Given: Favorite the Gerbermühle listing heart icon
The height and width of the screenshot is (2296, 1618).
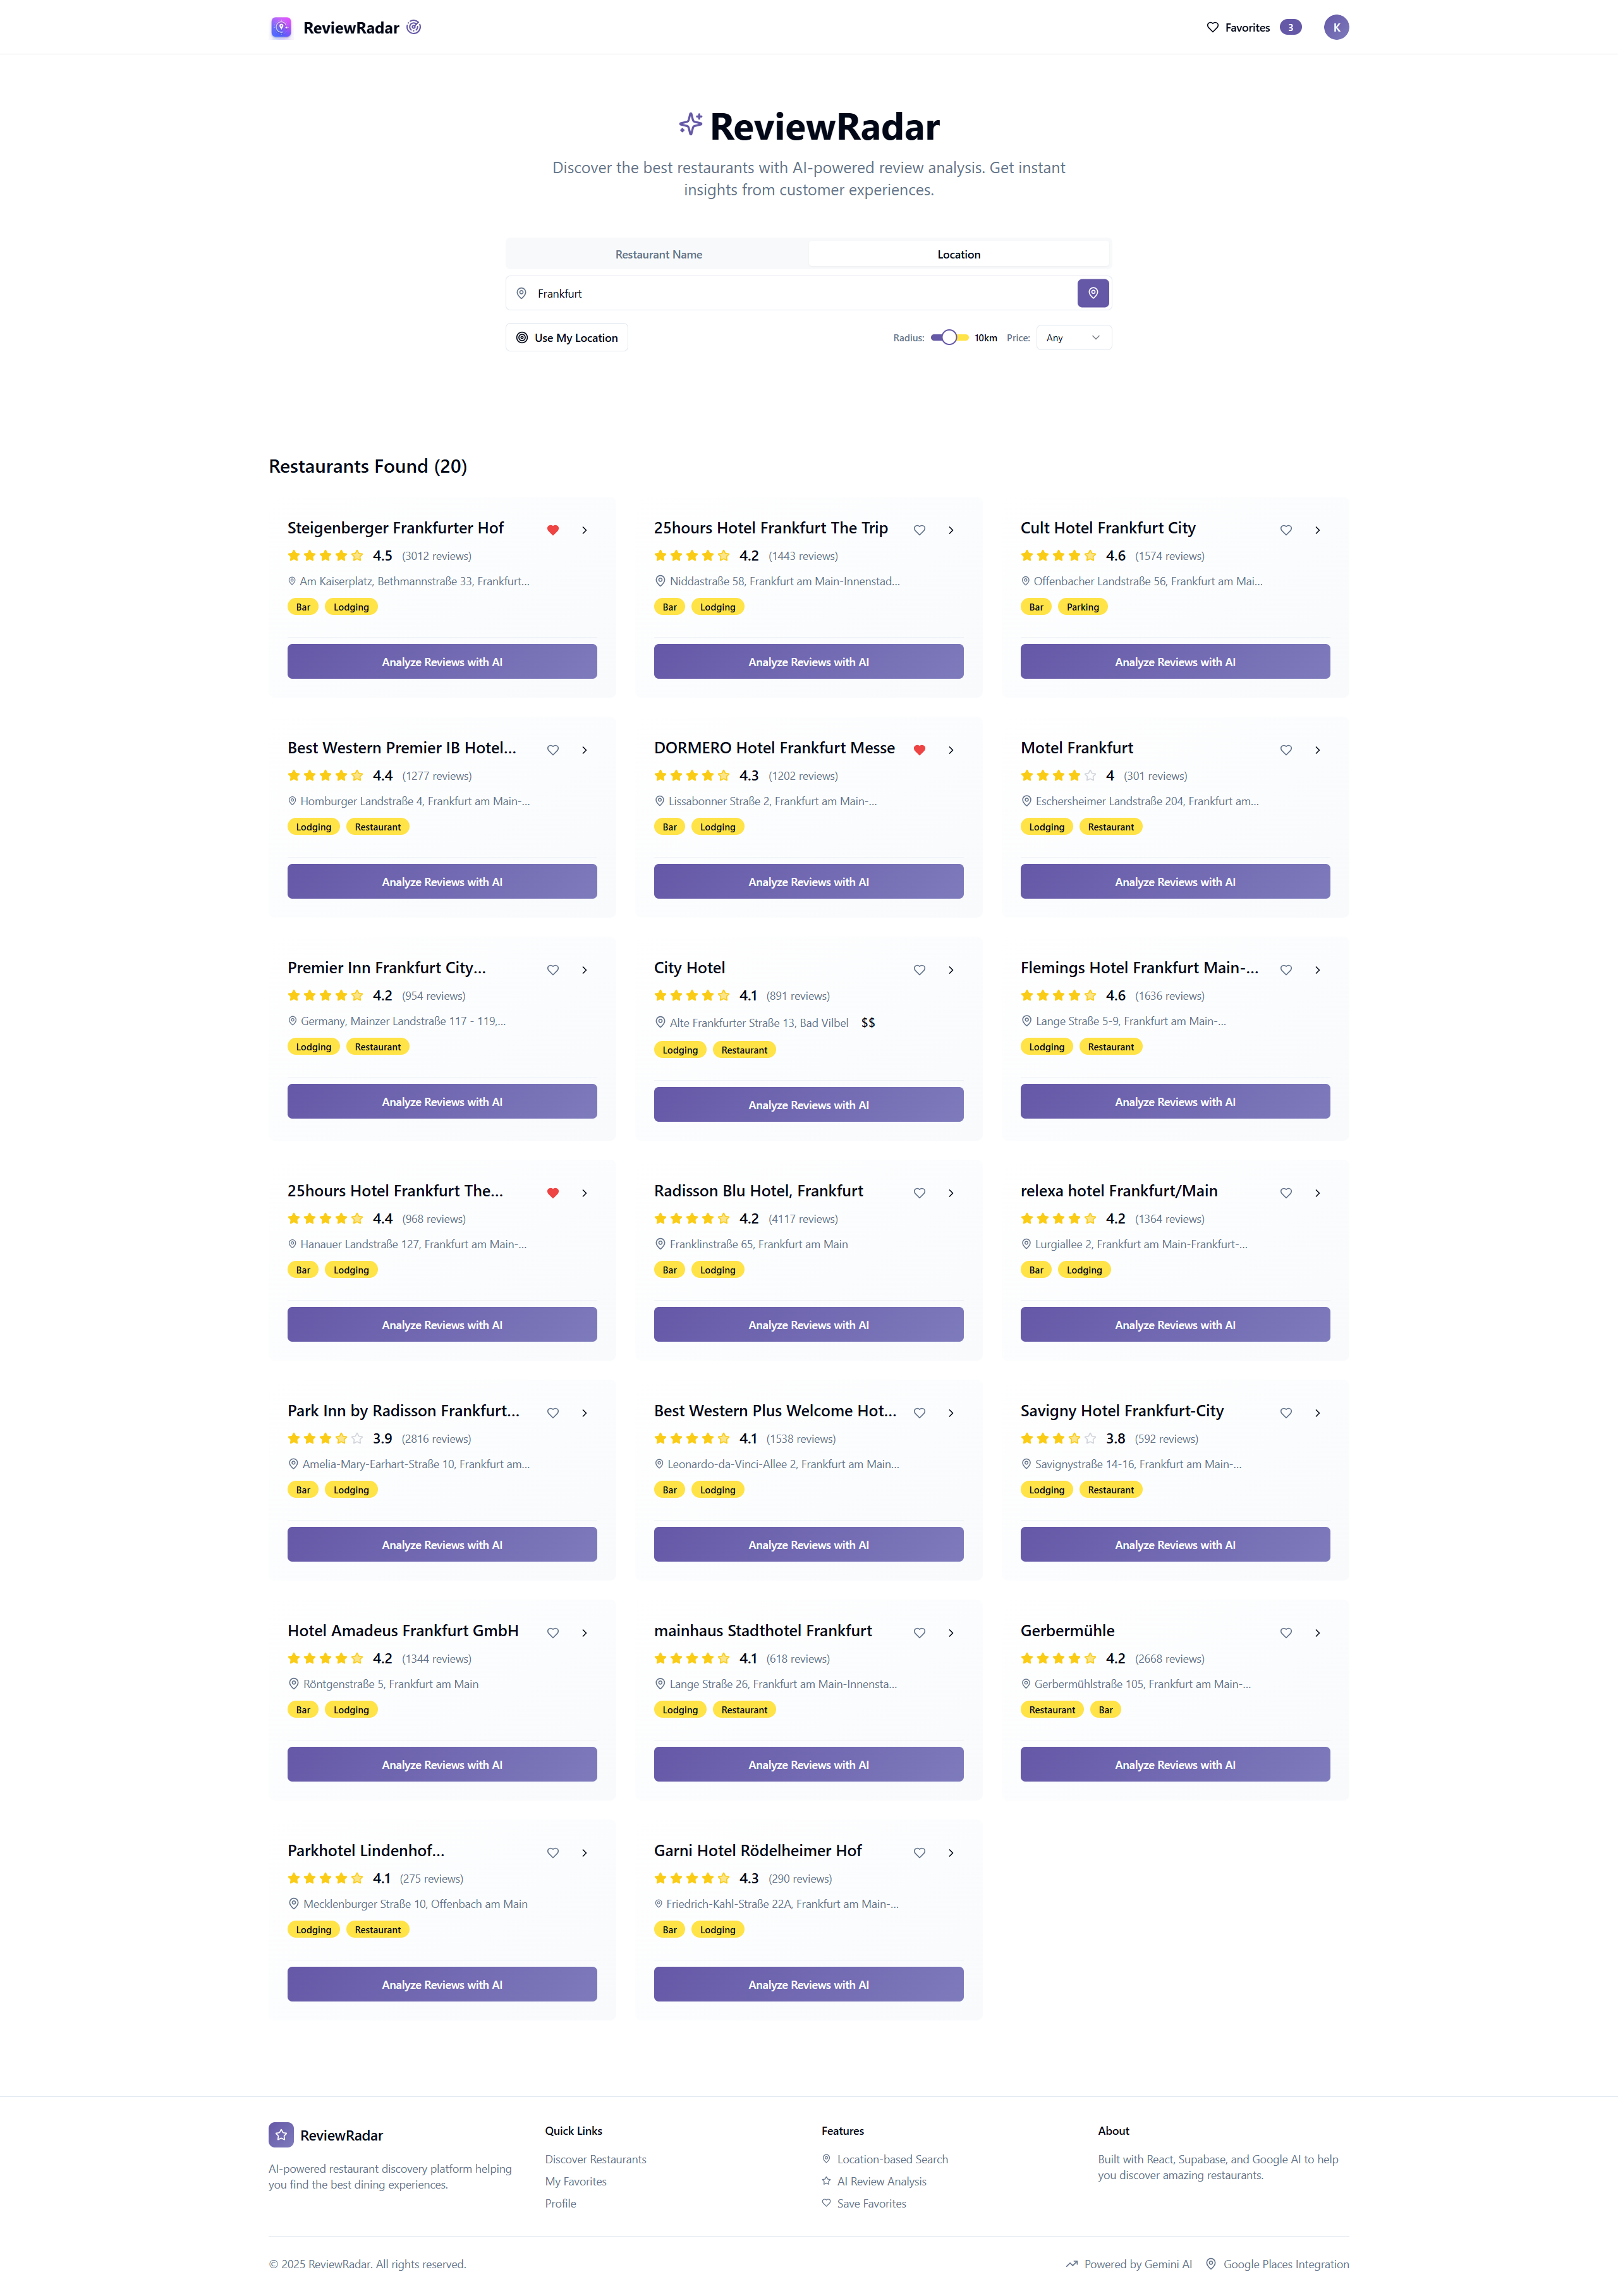Looking at the screenshot, I should pos(1285,1633).
